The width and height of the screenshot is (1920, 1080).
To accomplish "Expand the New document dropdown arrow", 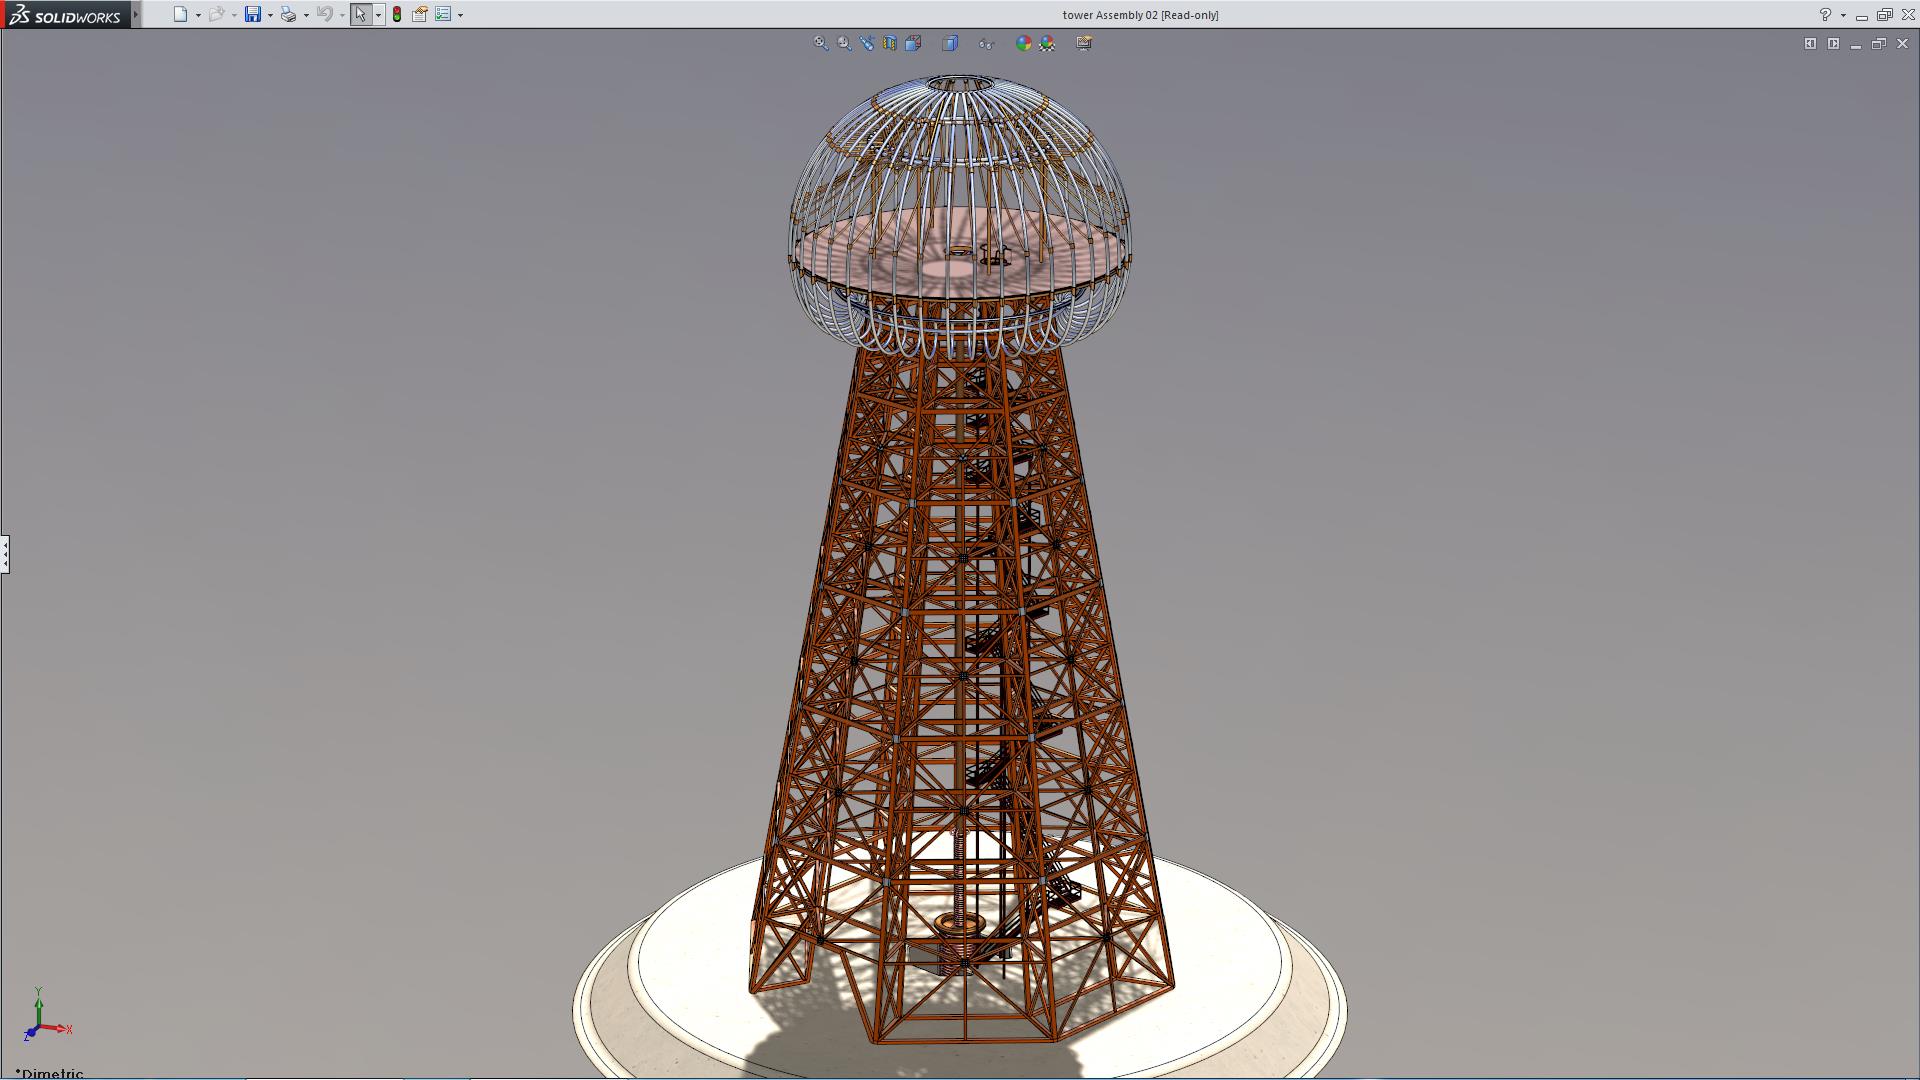I will click(x=198, y=15).
